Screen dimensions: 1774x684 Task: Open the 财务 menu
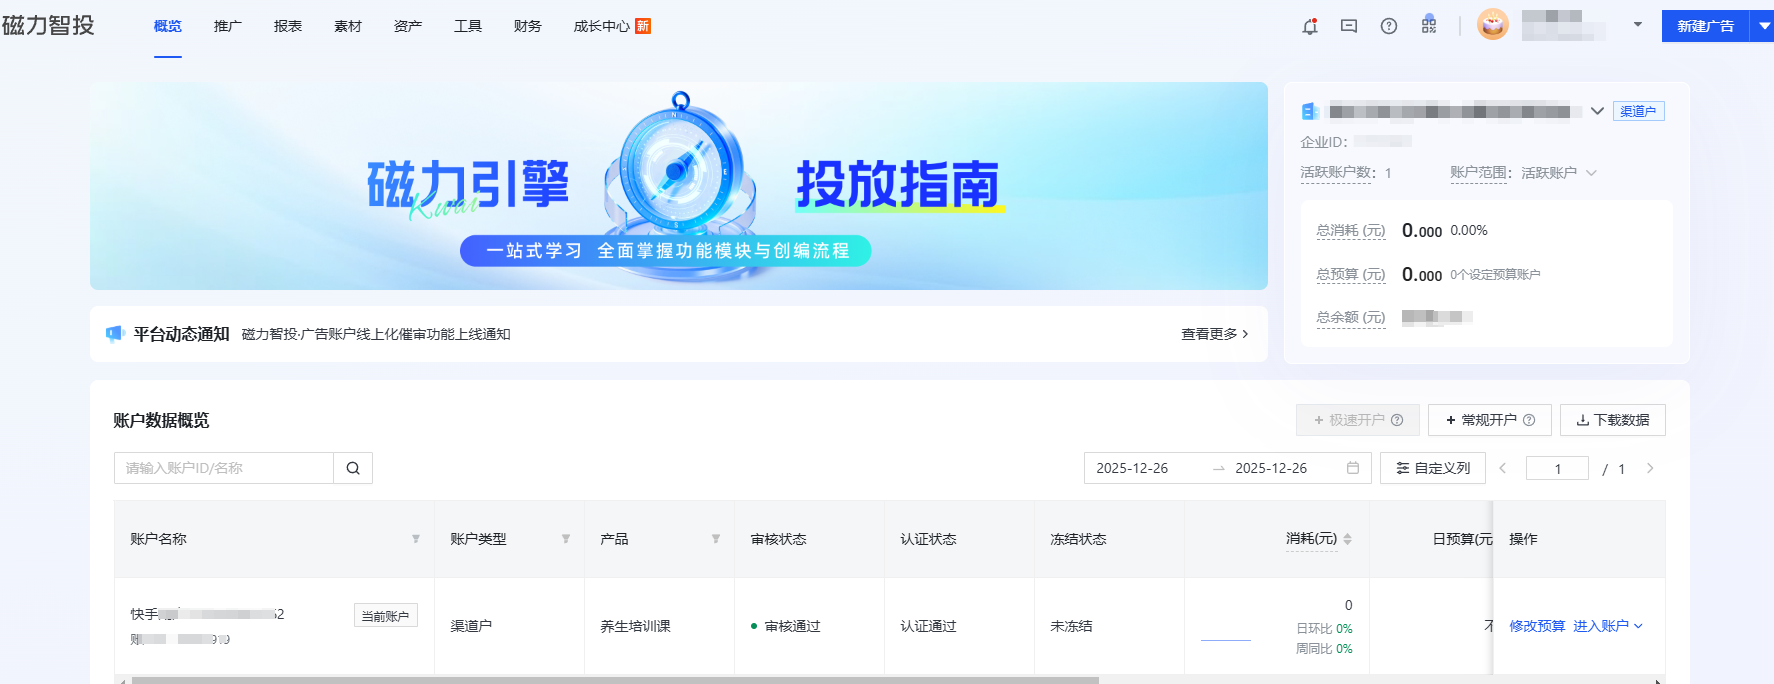(x=528, y=26)
